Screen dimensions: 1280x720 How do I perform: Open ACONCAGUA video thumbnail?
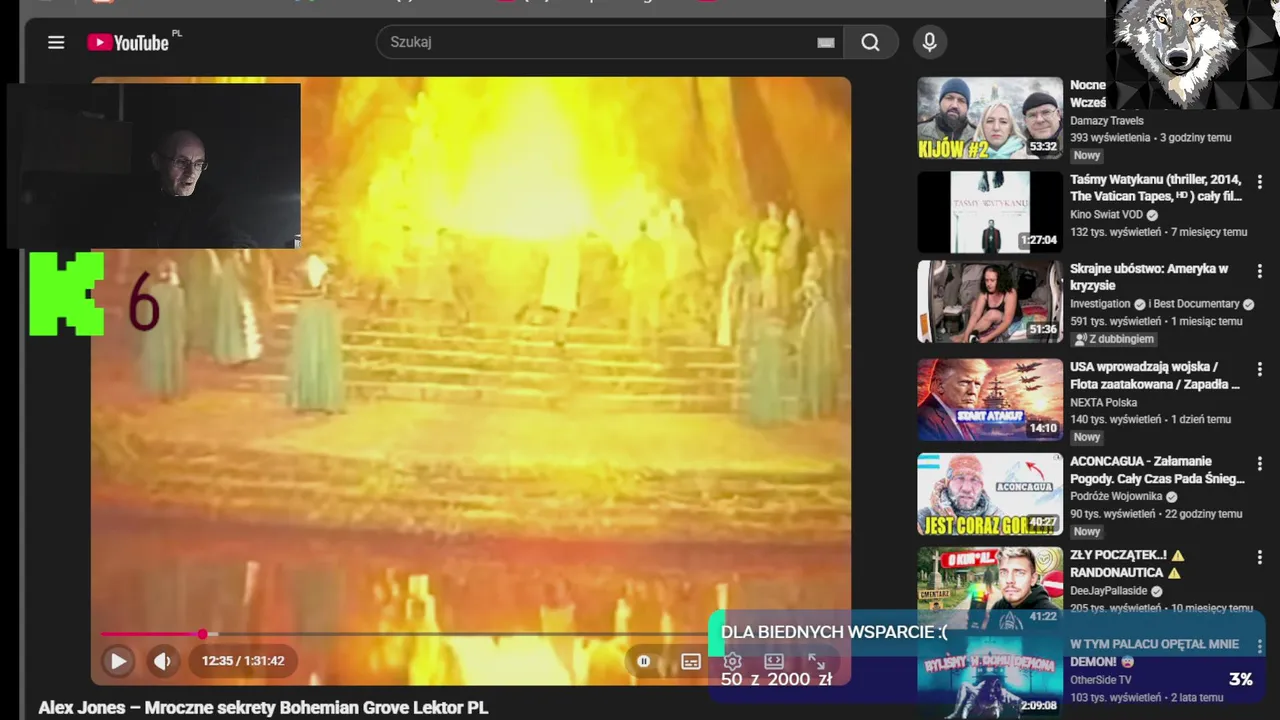pyautogui.click(x=990, y=494)
